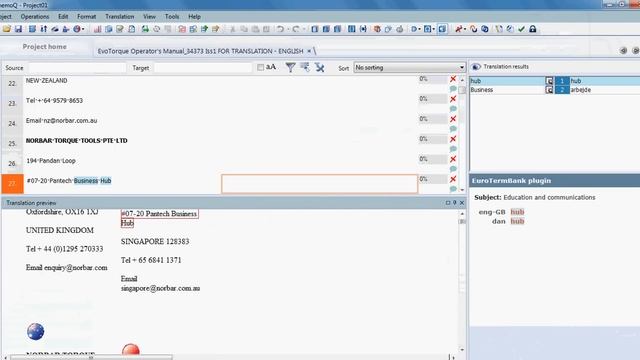
Task: Click the first round tab navigation button at right
Action: coord(623,51)
